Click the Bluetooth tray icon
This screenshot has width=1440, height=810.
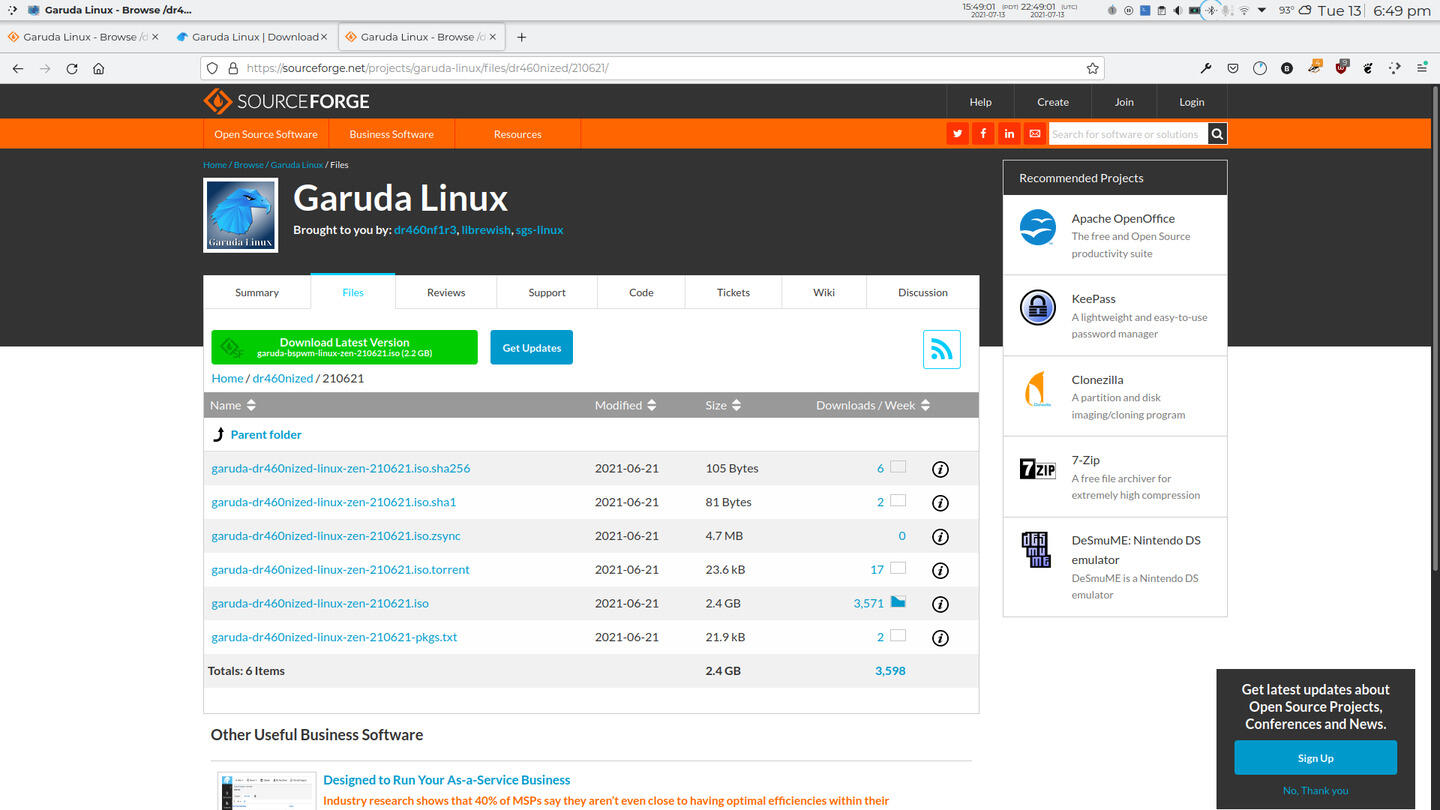click(1211, 10)
